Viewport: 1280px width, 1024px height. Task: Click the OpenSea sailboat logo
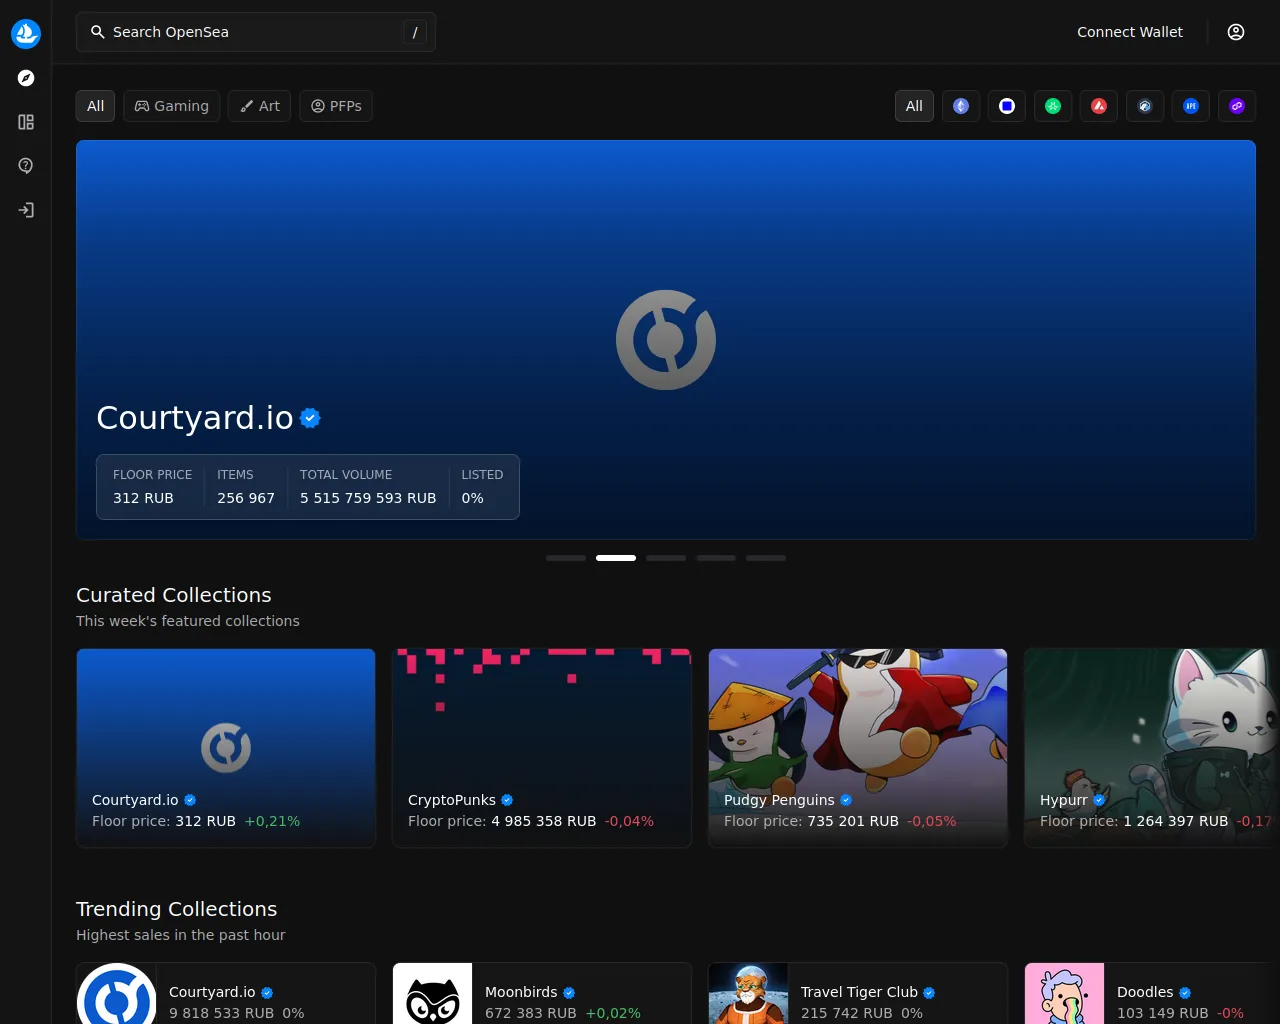tap(26, 33)
